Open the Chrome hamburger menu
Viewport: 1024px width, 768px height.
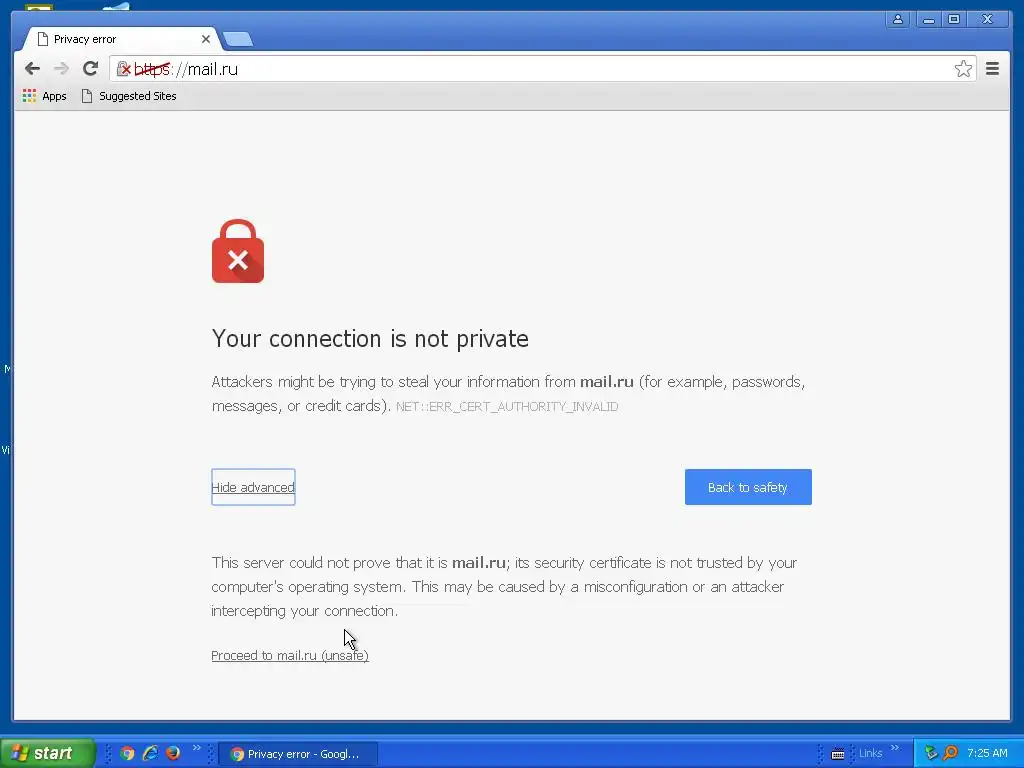992,69
